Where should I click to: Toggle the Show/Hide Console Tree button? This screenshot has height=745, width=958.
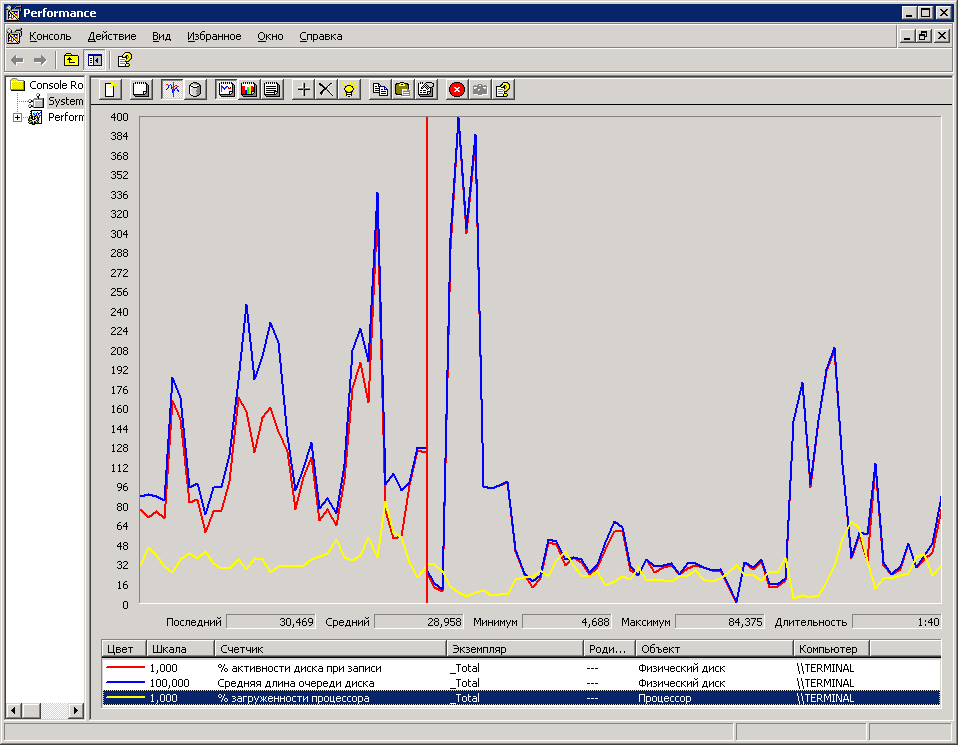[95, 60]
